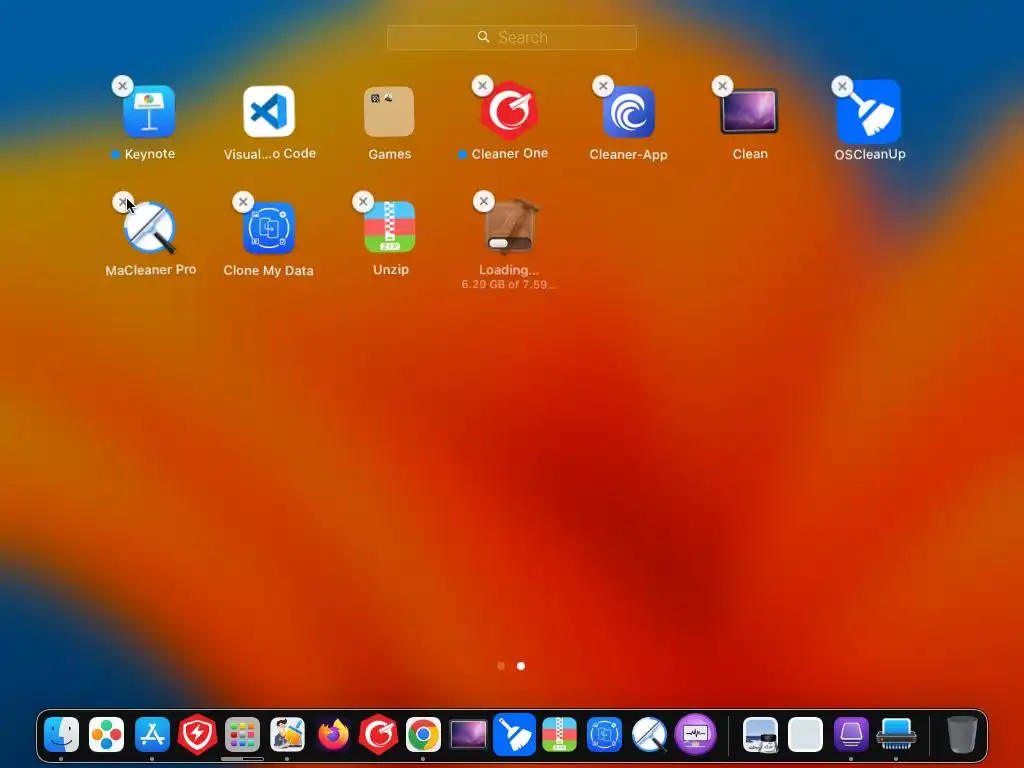Open the four colored dots app in Dock
The width and height of the screenshot is (1024, 768).
106,735
